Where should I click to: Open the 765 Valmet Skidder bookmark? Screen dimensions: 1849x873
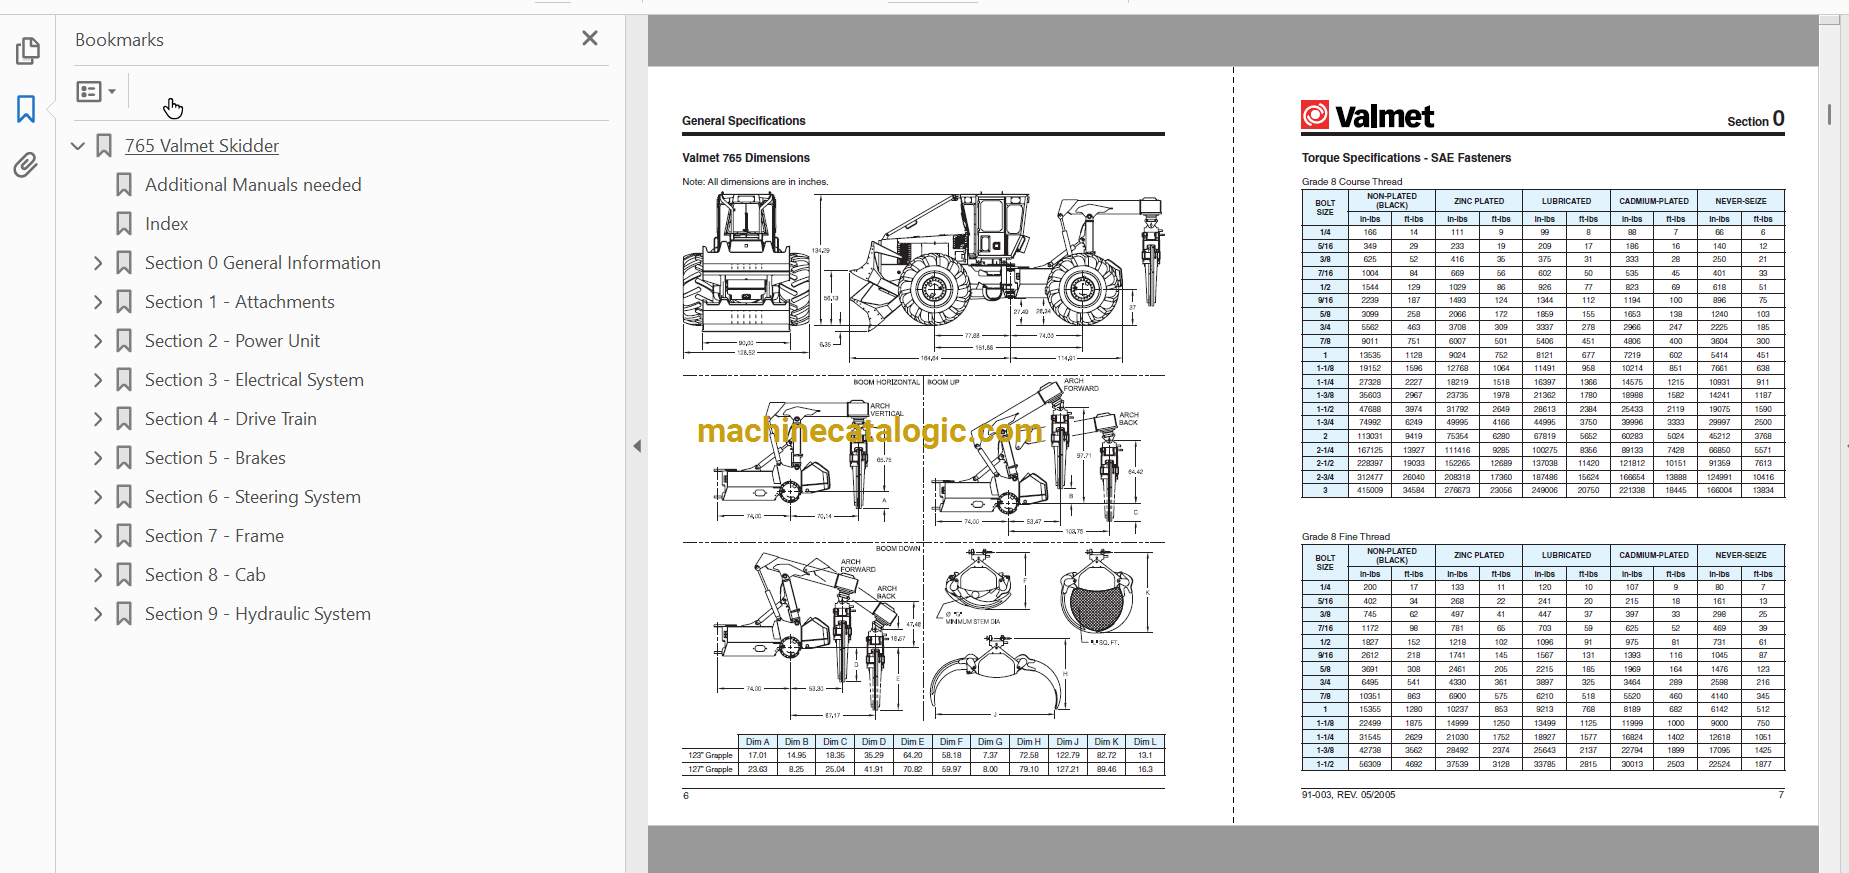[x=202, y=146]
